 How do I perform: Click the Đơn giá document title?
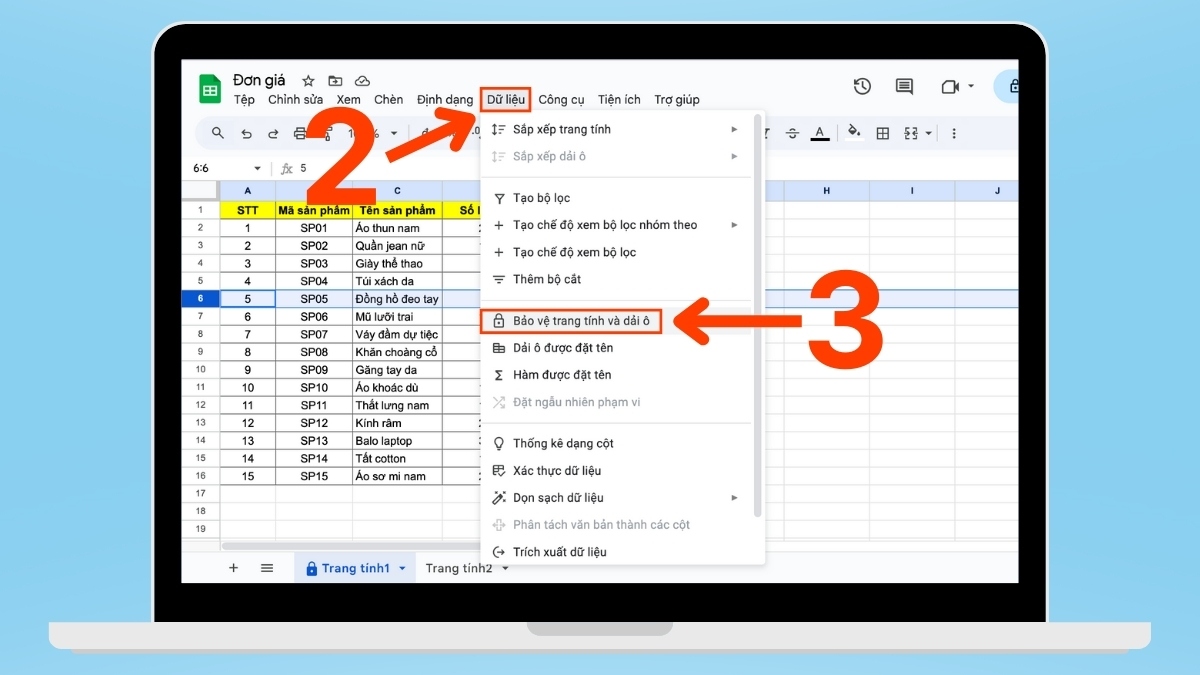[x=259, y=80]
